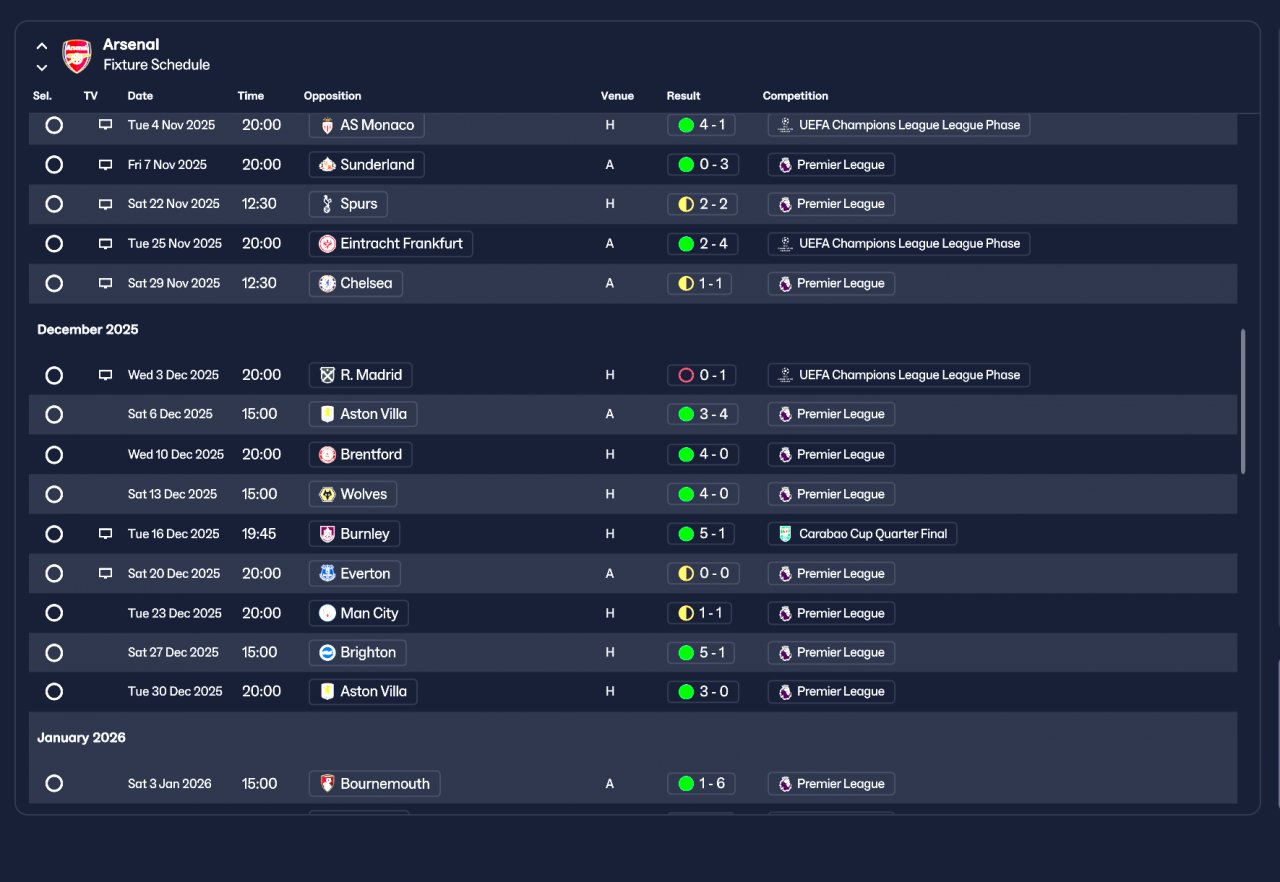Click the Brentford club badge

327,454
